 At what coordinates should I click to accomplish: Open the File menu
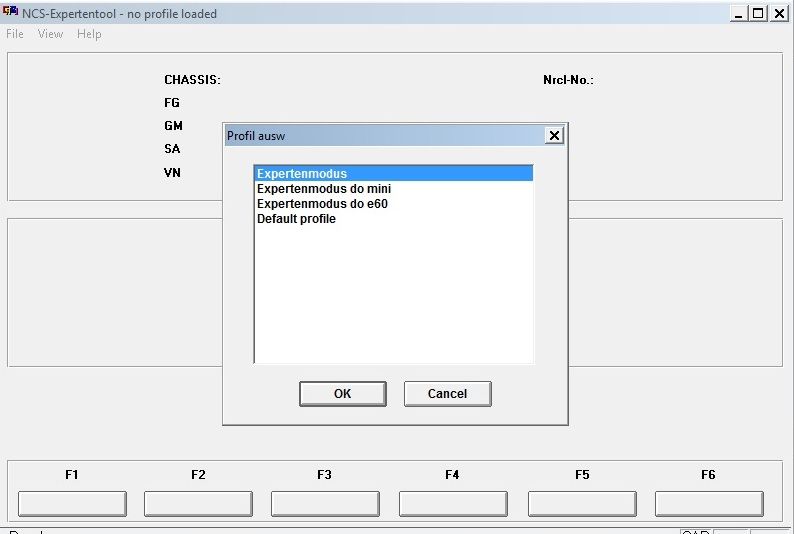point(15,34)
